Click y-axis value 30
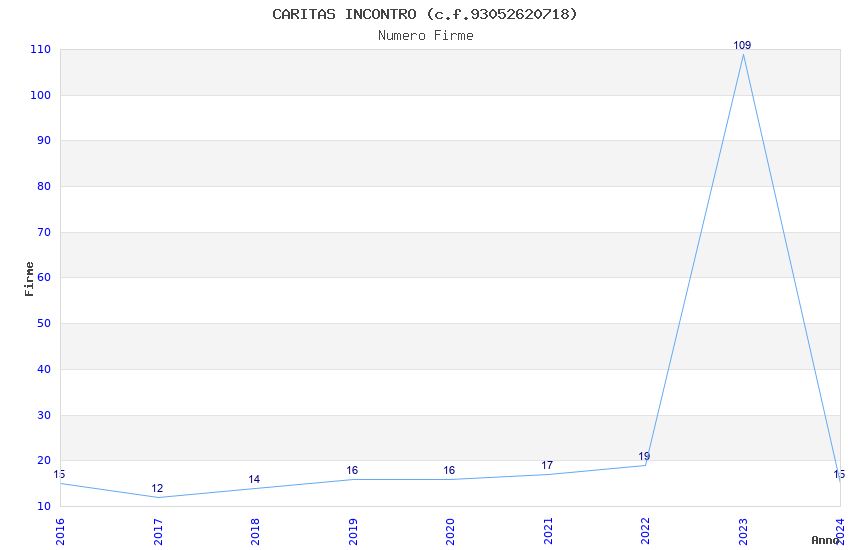 [43, 416]
